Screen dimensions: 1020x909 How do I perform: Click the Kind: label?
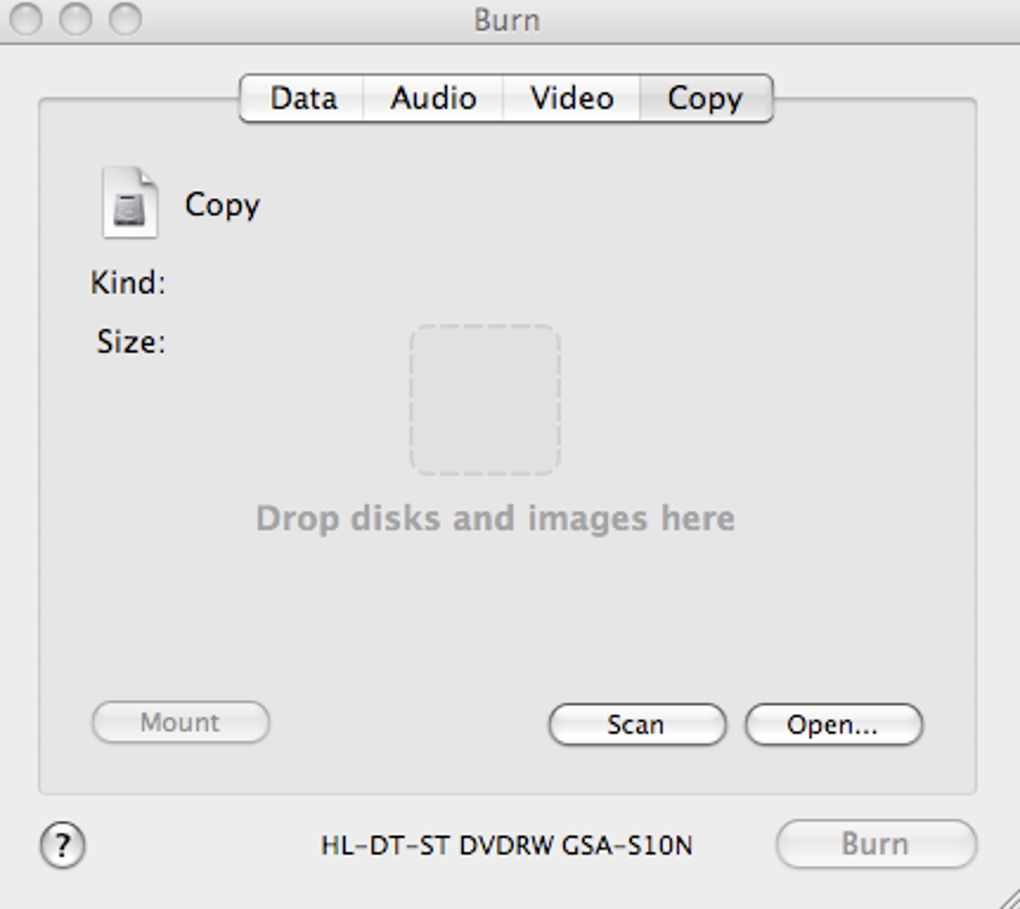(128, 283)
